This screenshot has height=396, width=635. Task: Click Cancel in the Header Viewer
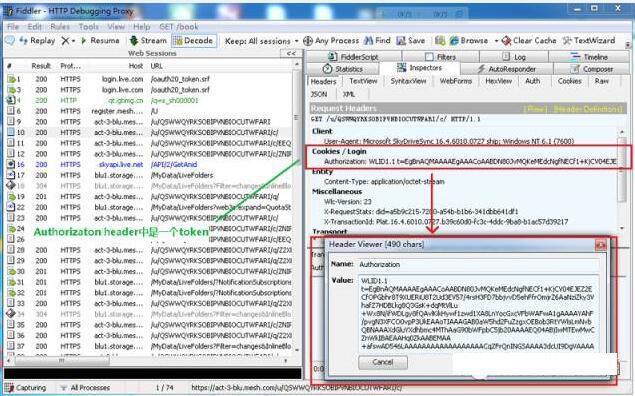click(383, 362)
